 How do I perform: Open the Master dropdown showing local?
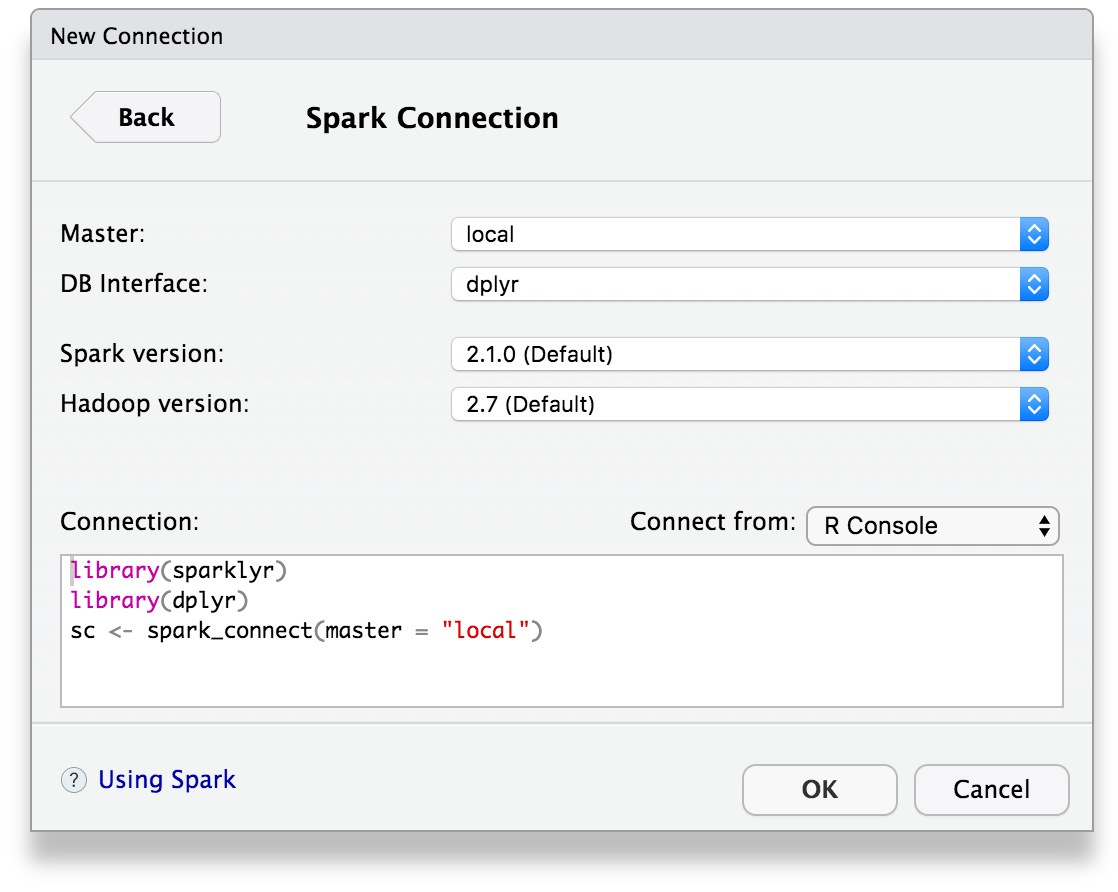(735, 235)
